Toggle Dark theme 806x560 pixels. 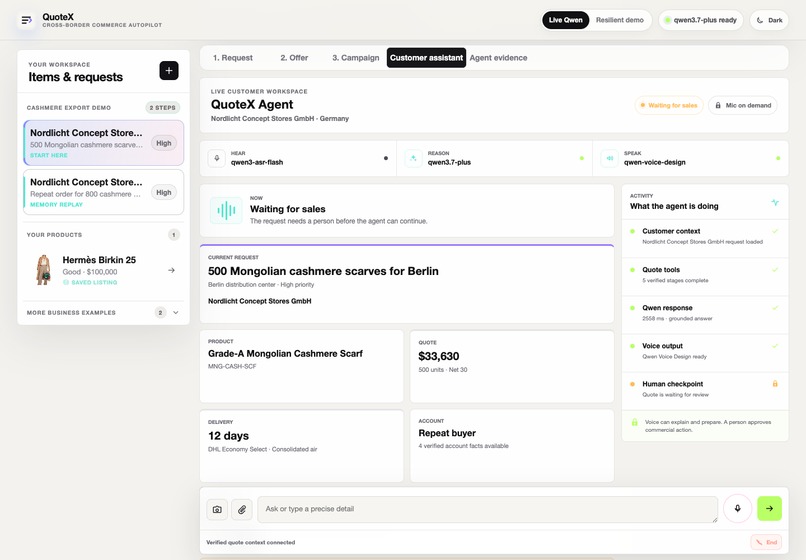(x=770, y=20)
